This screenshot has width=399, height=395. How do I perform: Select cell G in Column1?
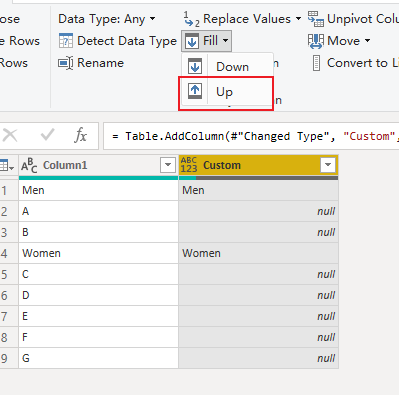click(98, 358)
